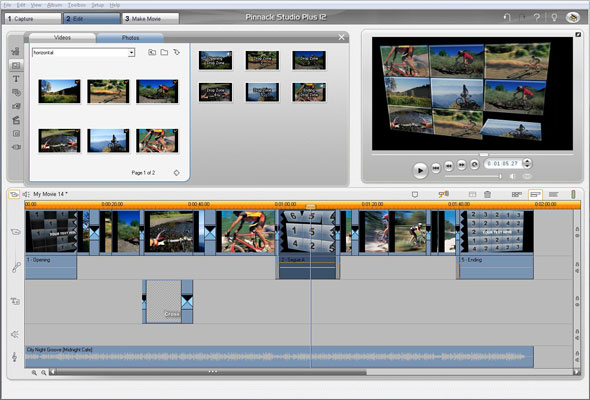Image resolution: width=590 pixels, height=400 pixels.
Task: Click the tag icon beside album folder icons
Action: coord(176,52)
